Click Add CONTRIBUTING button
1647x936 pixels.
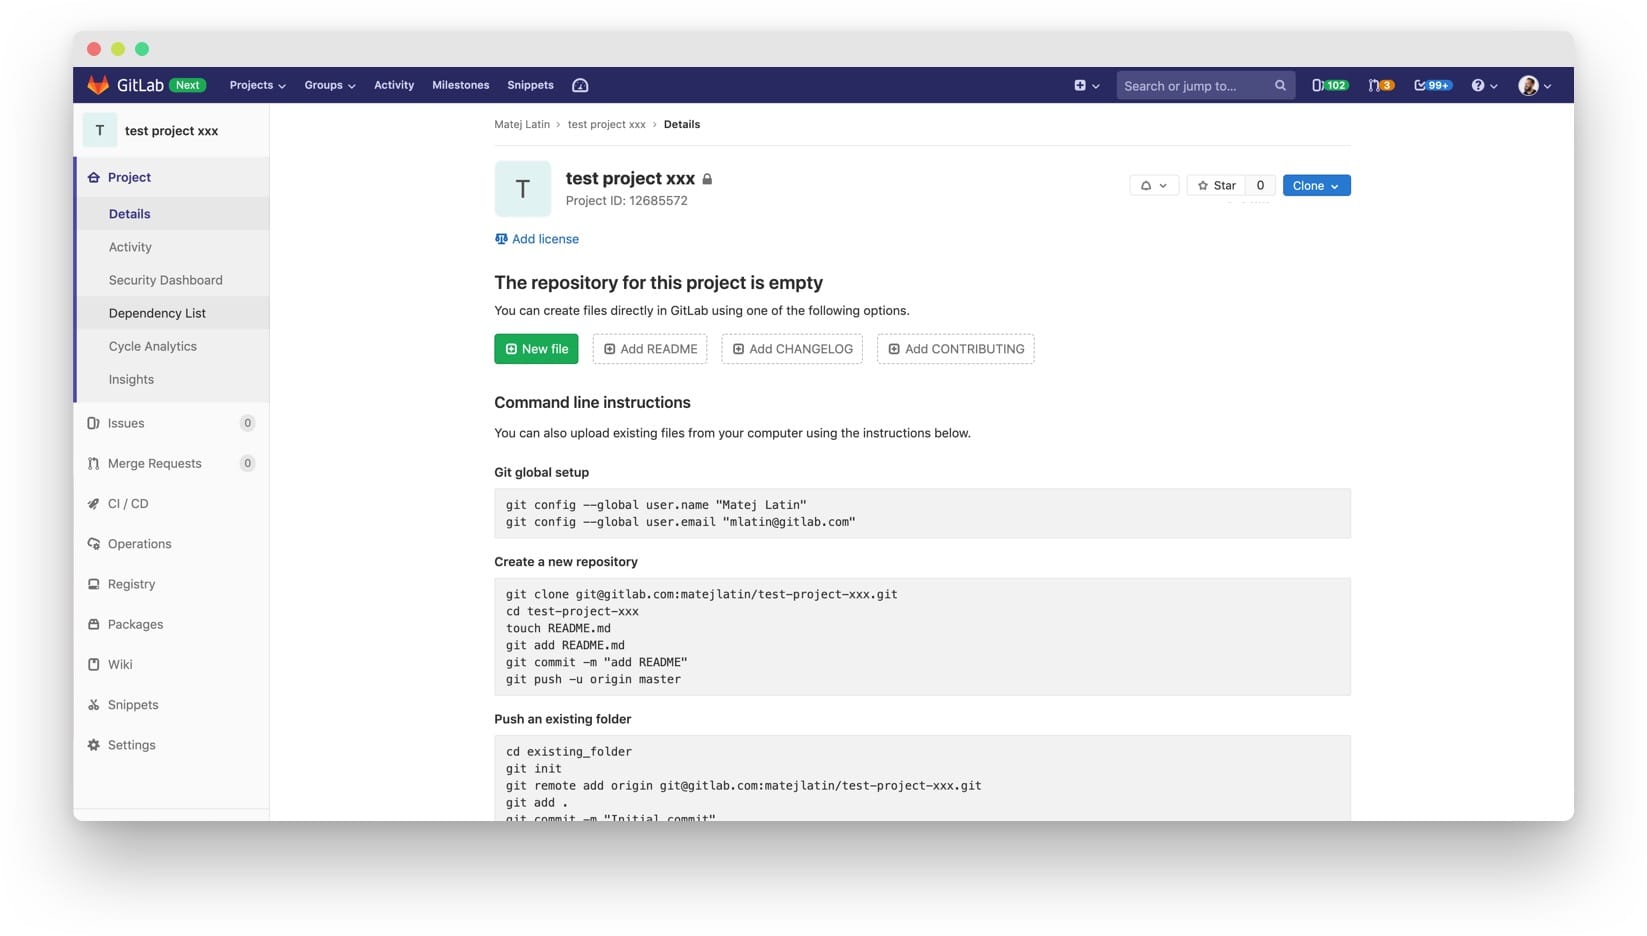point(956,349)
